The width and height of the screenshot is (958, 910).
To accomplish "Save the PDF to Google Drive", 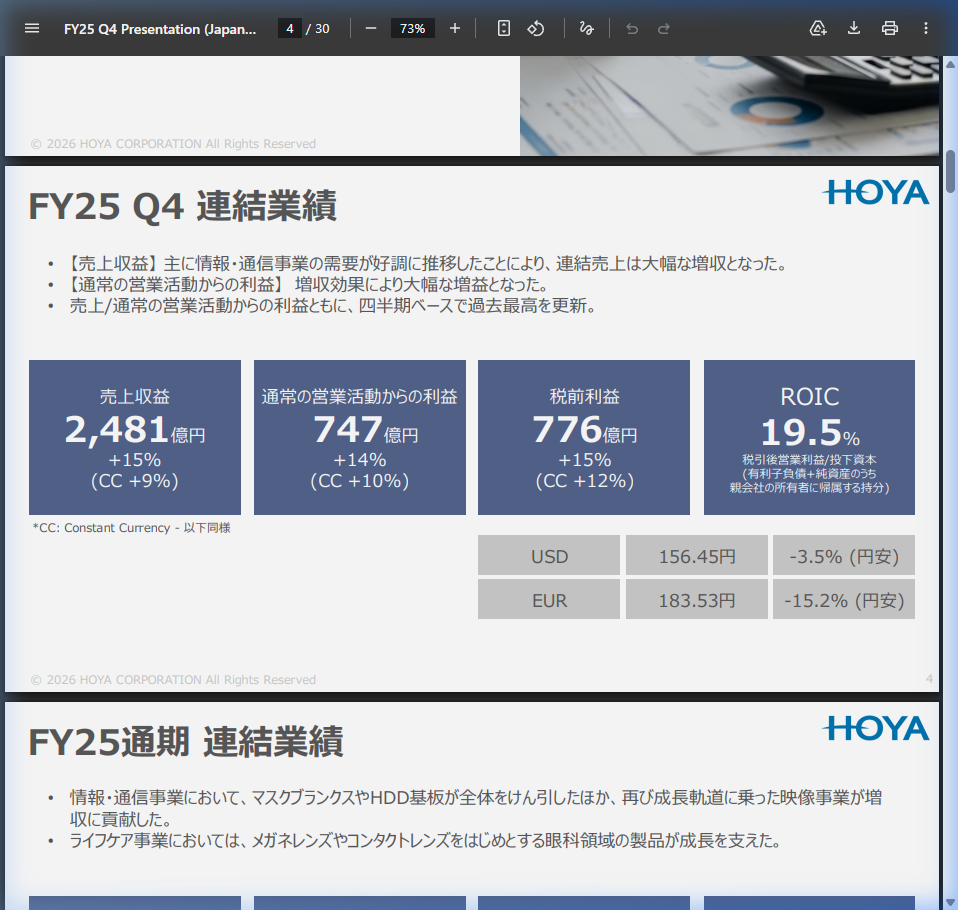I will coord(818,28).
